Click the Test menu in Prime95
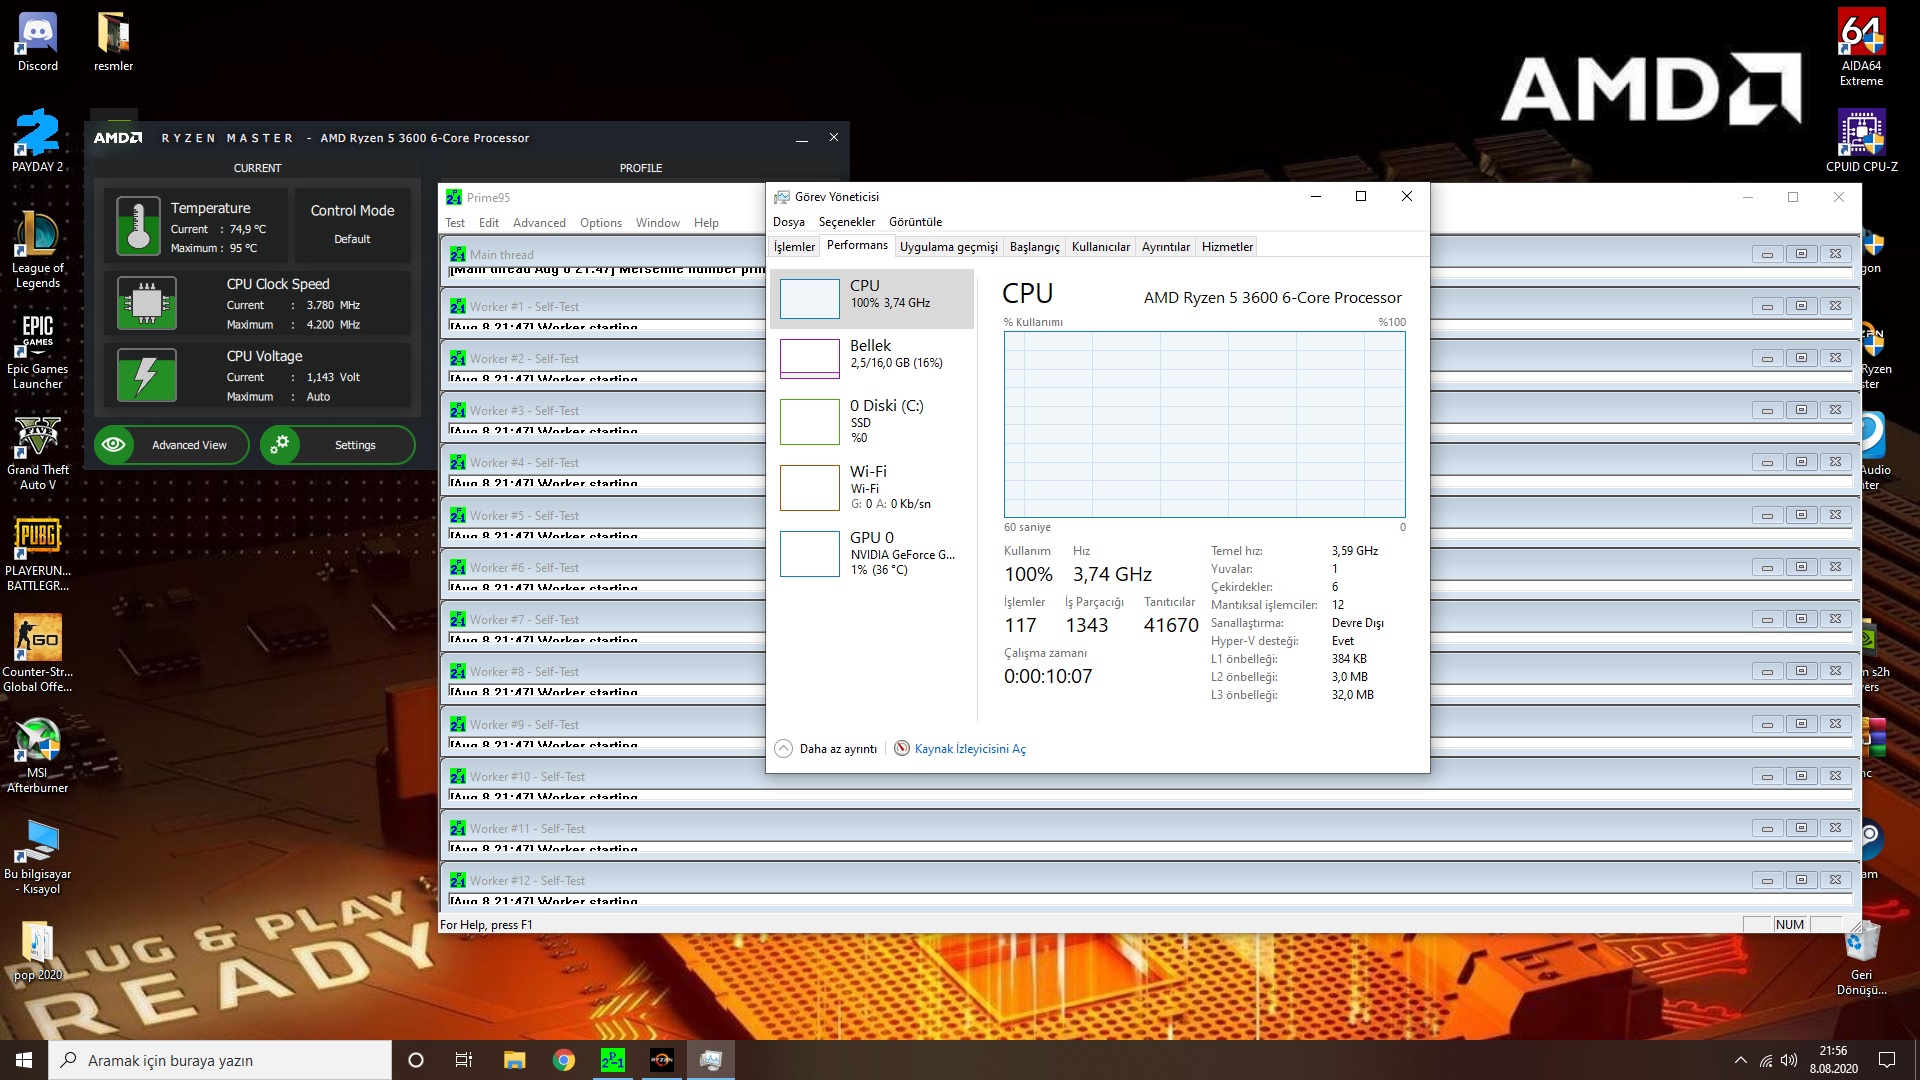 click(455, 222)
